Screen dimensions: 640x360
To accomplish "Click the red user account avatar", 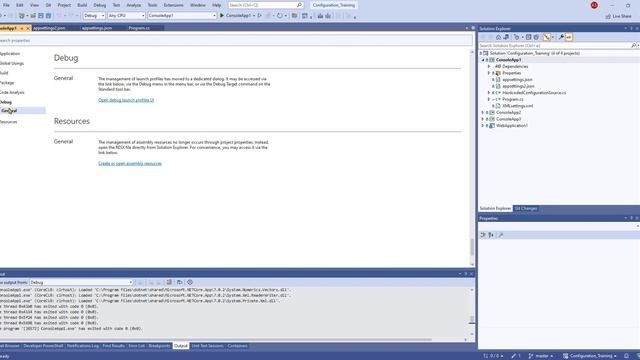I will (594, 5).
